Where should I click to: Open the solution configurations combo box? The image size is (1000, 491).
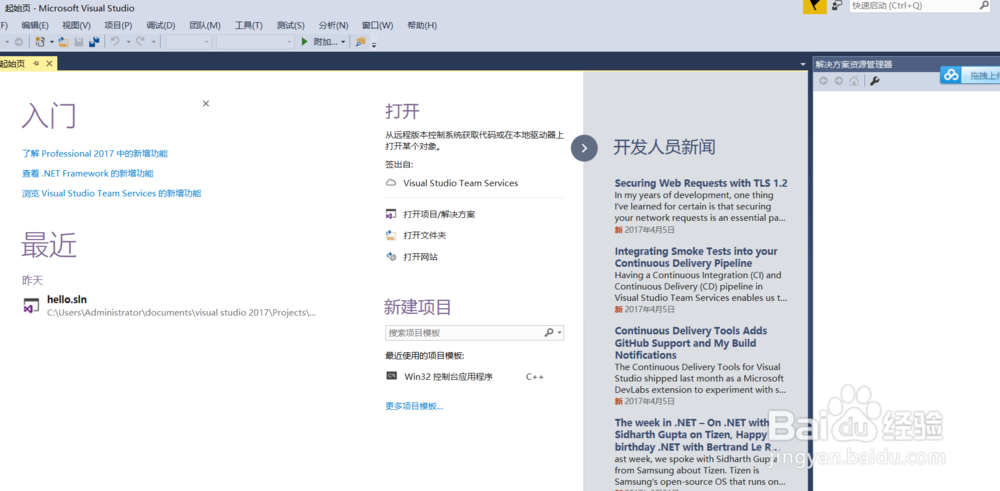(189, 41)
